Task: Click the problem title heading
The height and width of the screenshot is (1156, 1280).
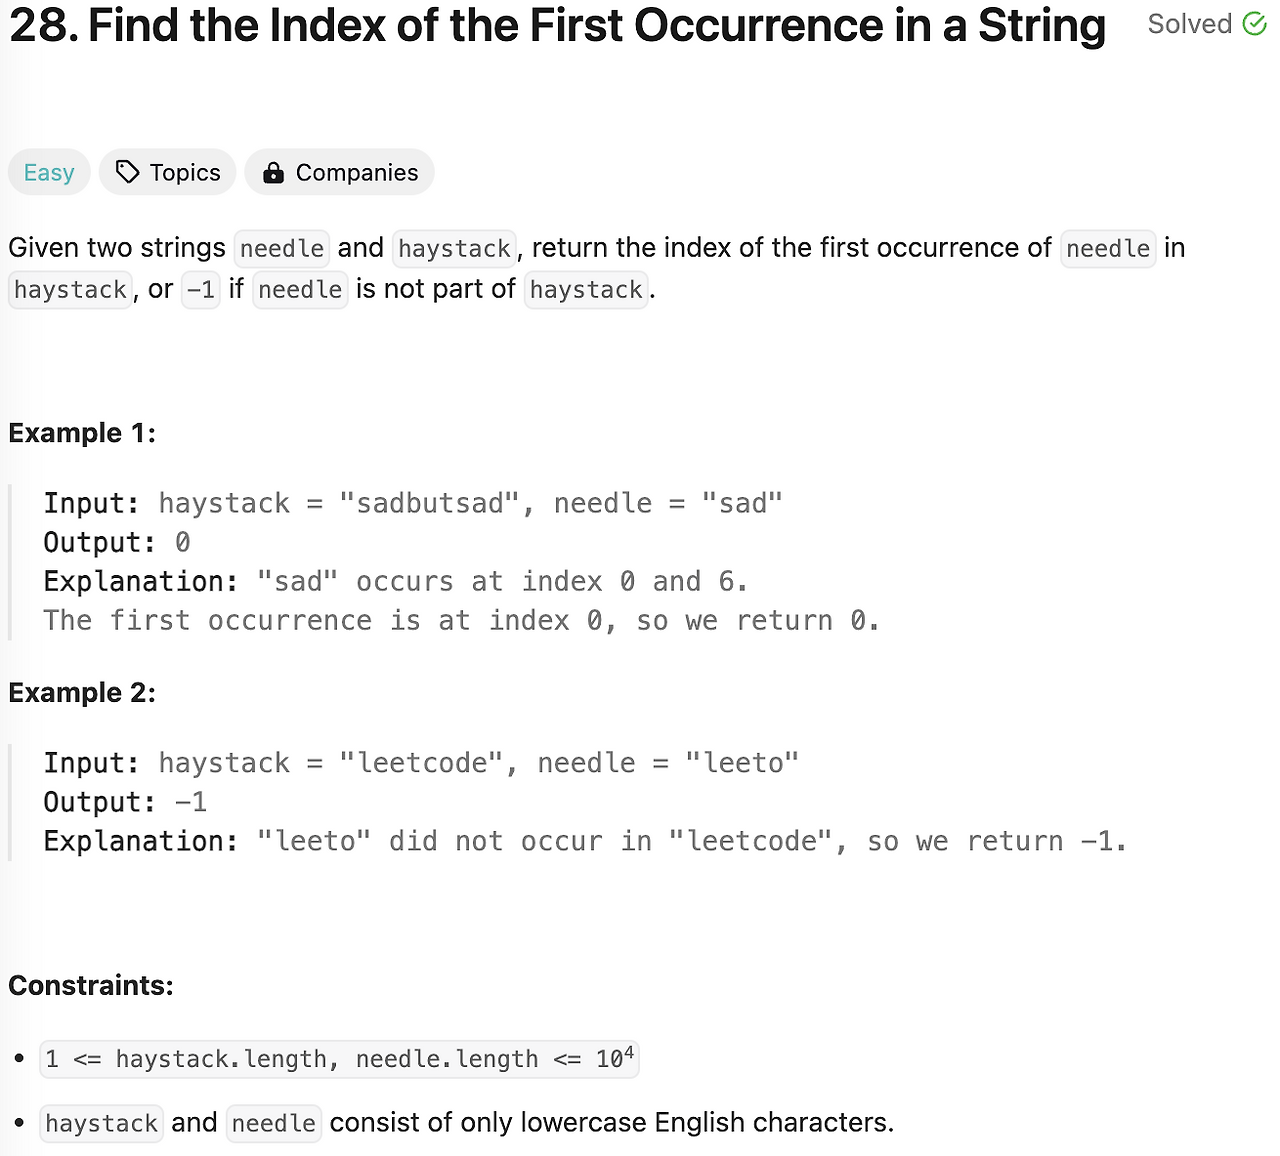Action: pos(556,26)
